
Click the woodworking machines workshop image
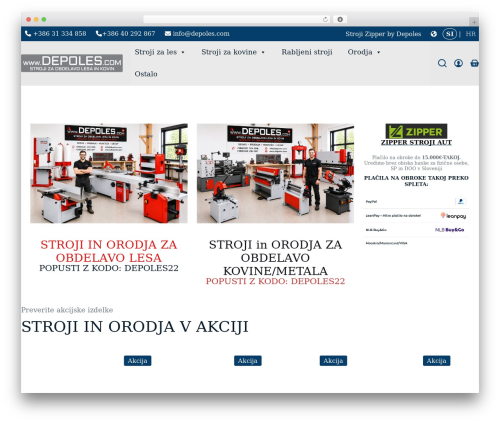pyautogui.click(x=109, y=173)
